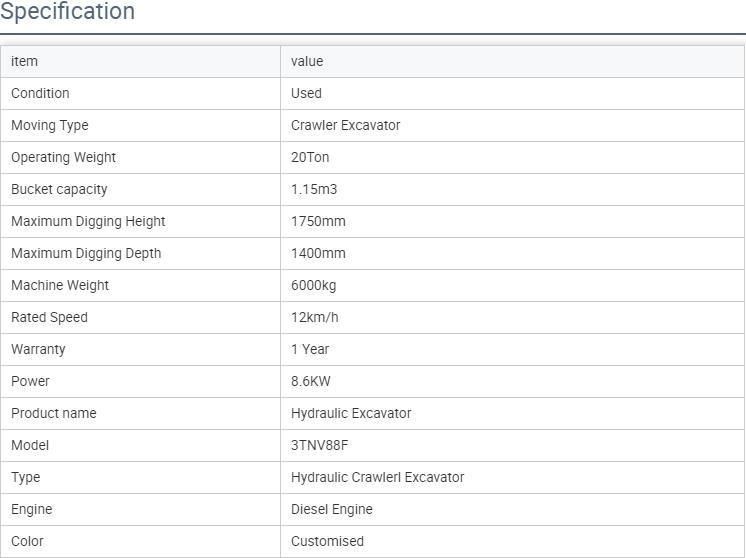Select the model number 3TNV88F

point(319,445)
